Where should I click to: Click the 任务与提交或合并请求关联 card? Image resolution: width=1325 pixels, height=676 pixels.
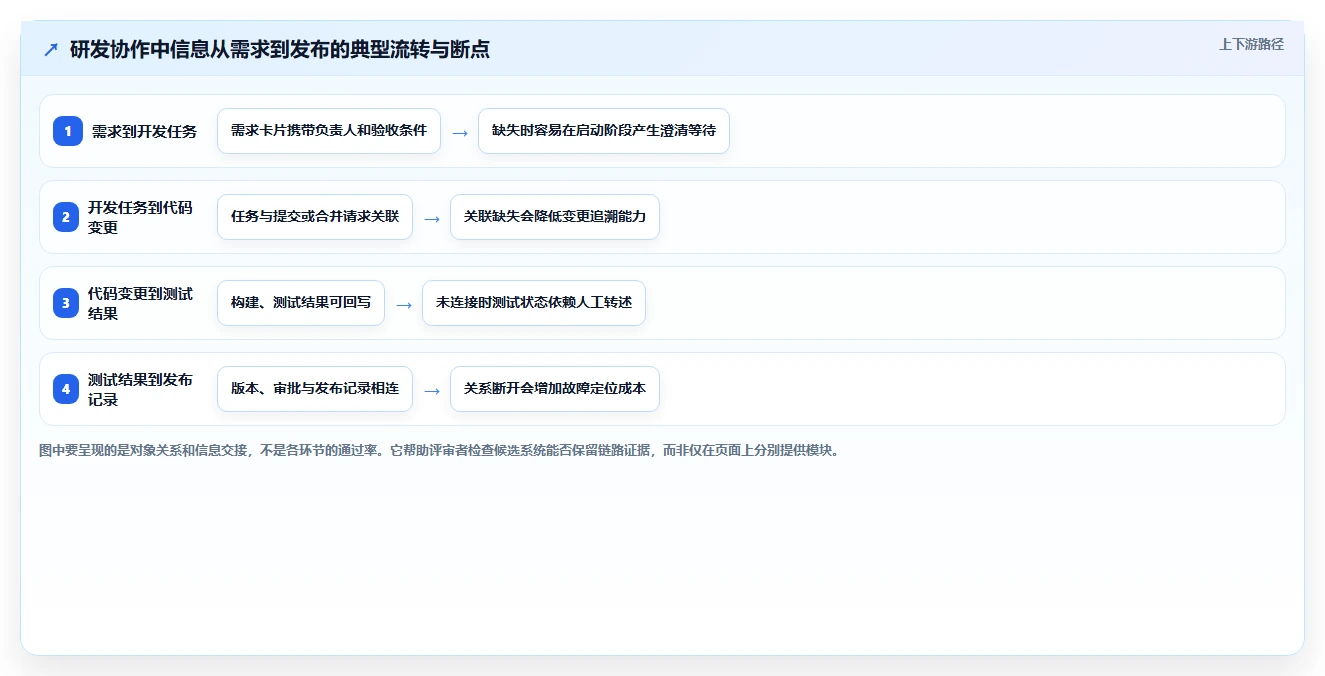(x=315, y=217)
